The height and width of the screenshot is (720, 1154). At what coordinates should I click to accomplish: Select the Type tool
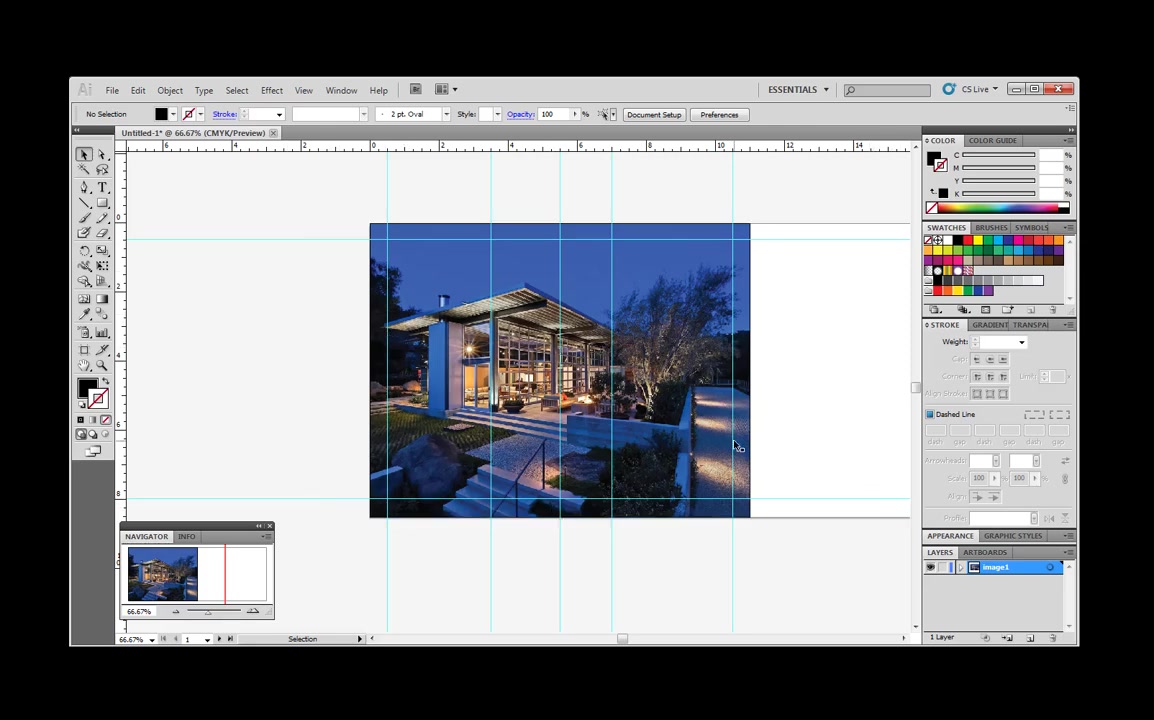(102, 187)
